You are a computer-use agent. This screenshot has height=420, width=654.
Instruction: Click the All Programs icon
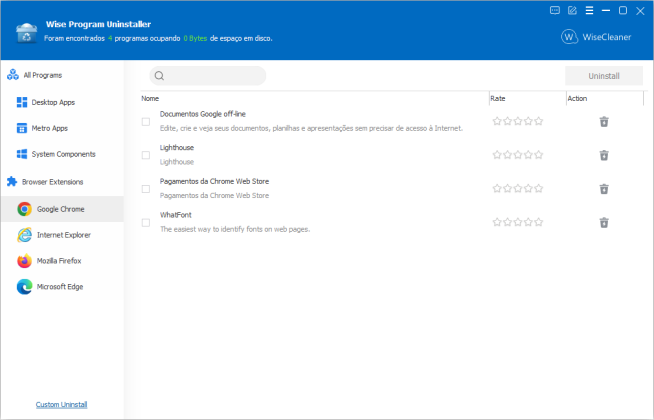(13, 75)
